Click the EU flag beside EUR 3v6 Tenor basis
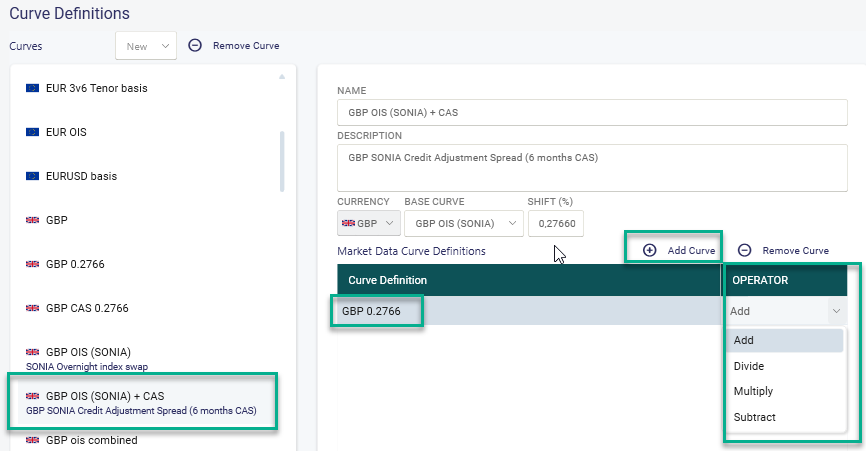Image resolution: width=866 pixels, height=451 pixels. pos(33,88)
